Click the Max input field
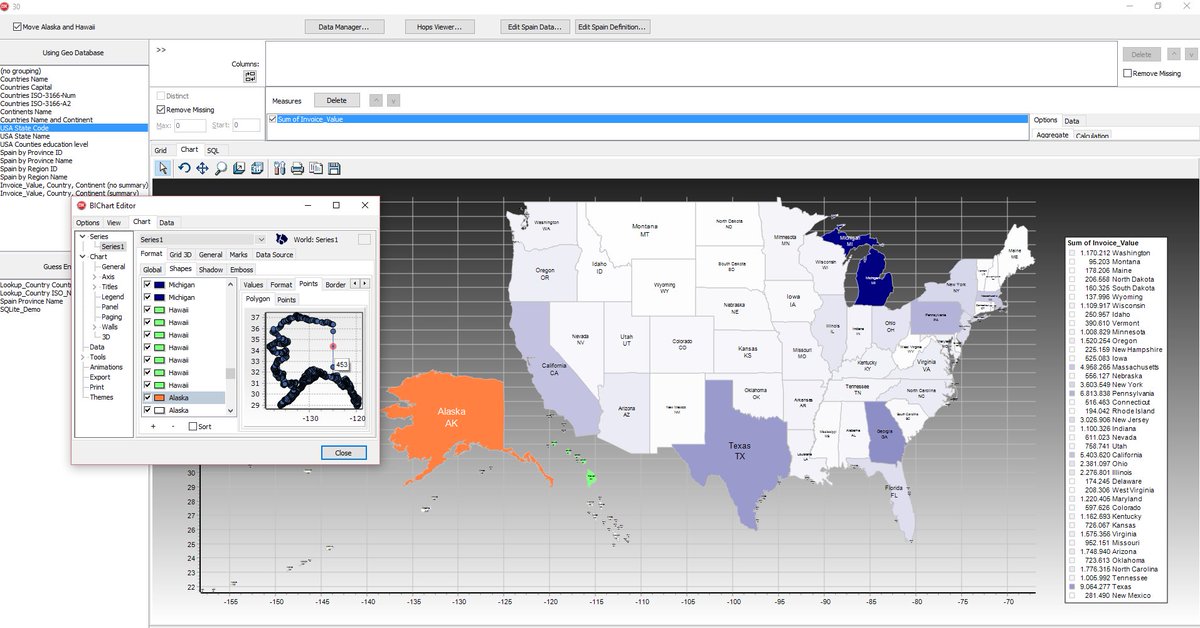The image size is (1200, 628). tap(190, 125)
